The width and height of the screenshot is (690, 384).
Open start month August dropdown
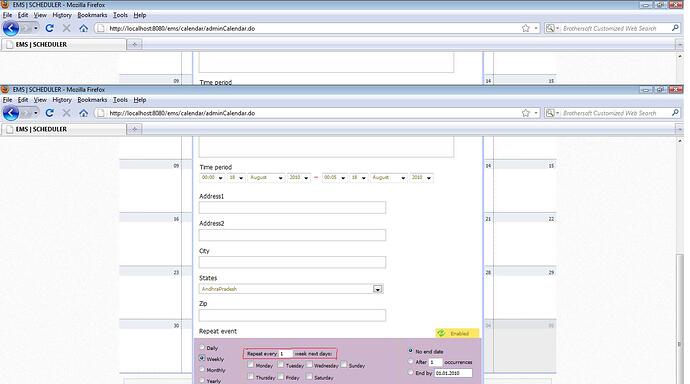[266, 177]
